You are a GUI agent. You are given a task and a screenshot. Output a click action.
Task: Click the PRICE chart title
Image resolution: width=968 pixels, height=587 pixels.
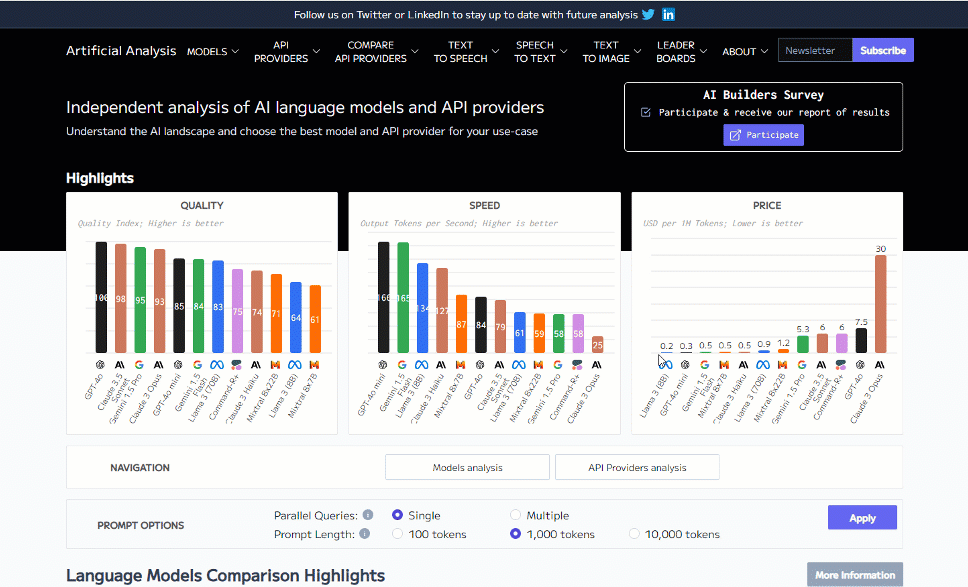click(767, 206)
